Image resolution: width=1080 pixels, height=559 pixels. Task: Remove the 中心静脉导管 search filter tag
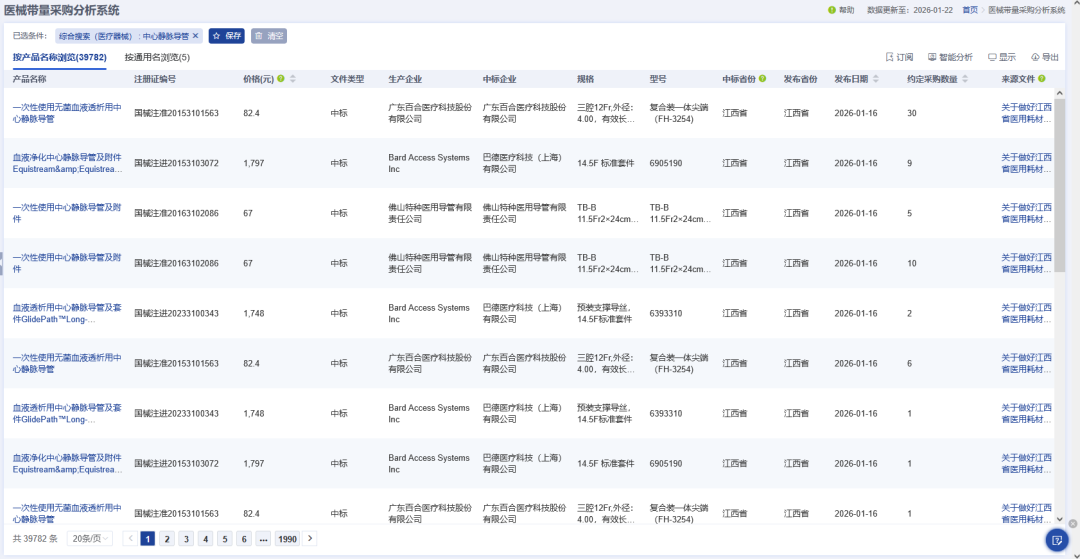195,35
